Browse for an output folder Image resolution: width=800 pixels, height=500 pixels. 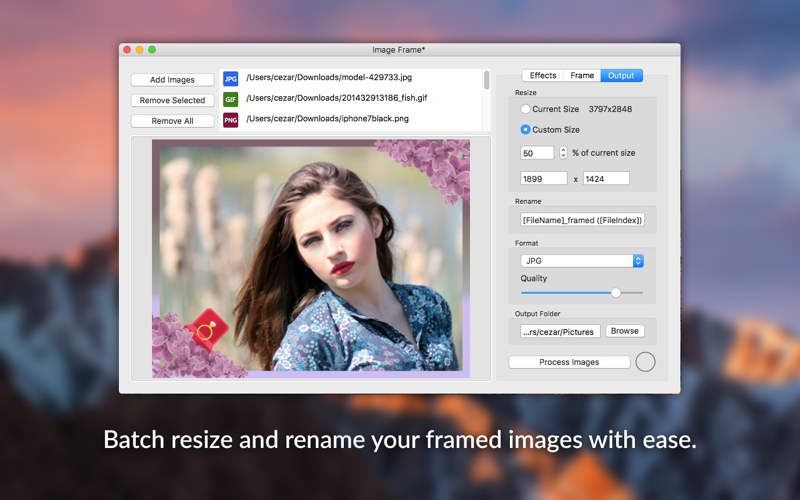click(624, 331)
